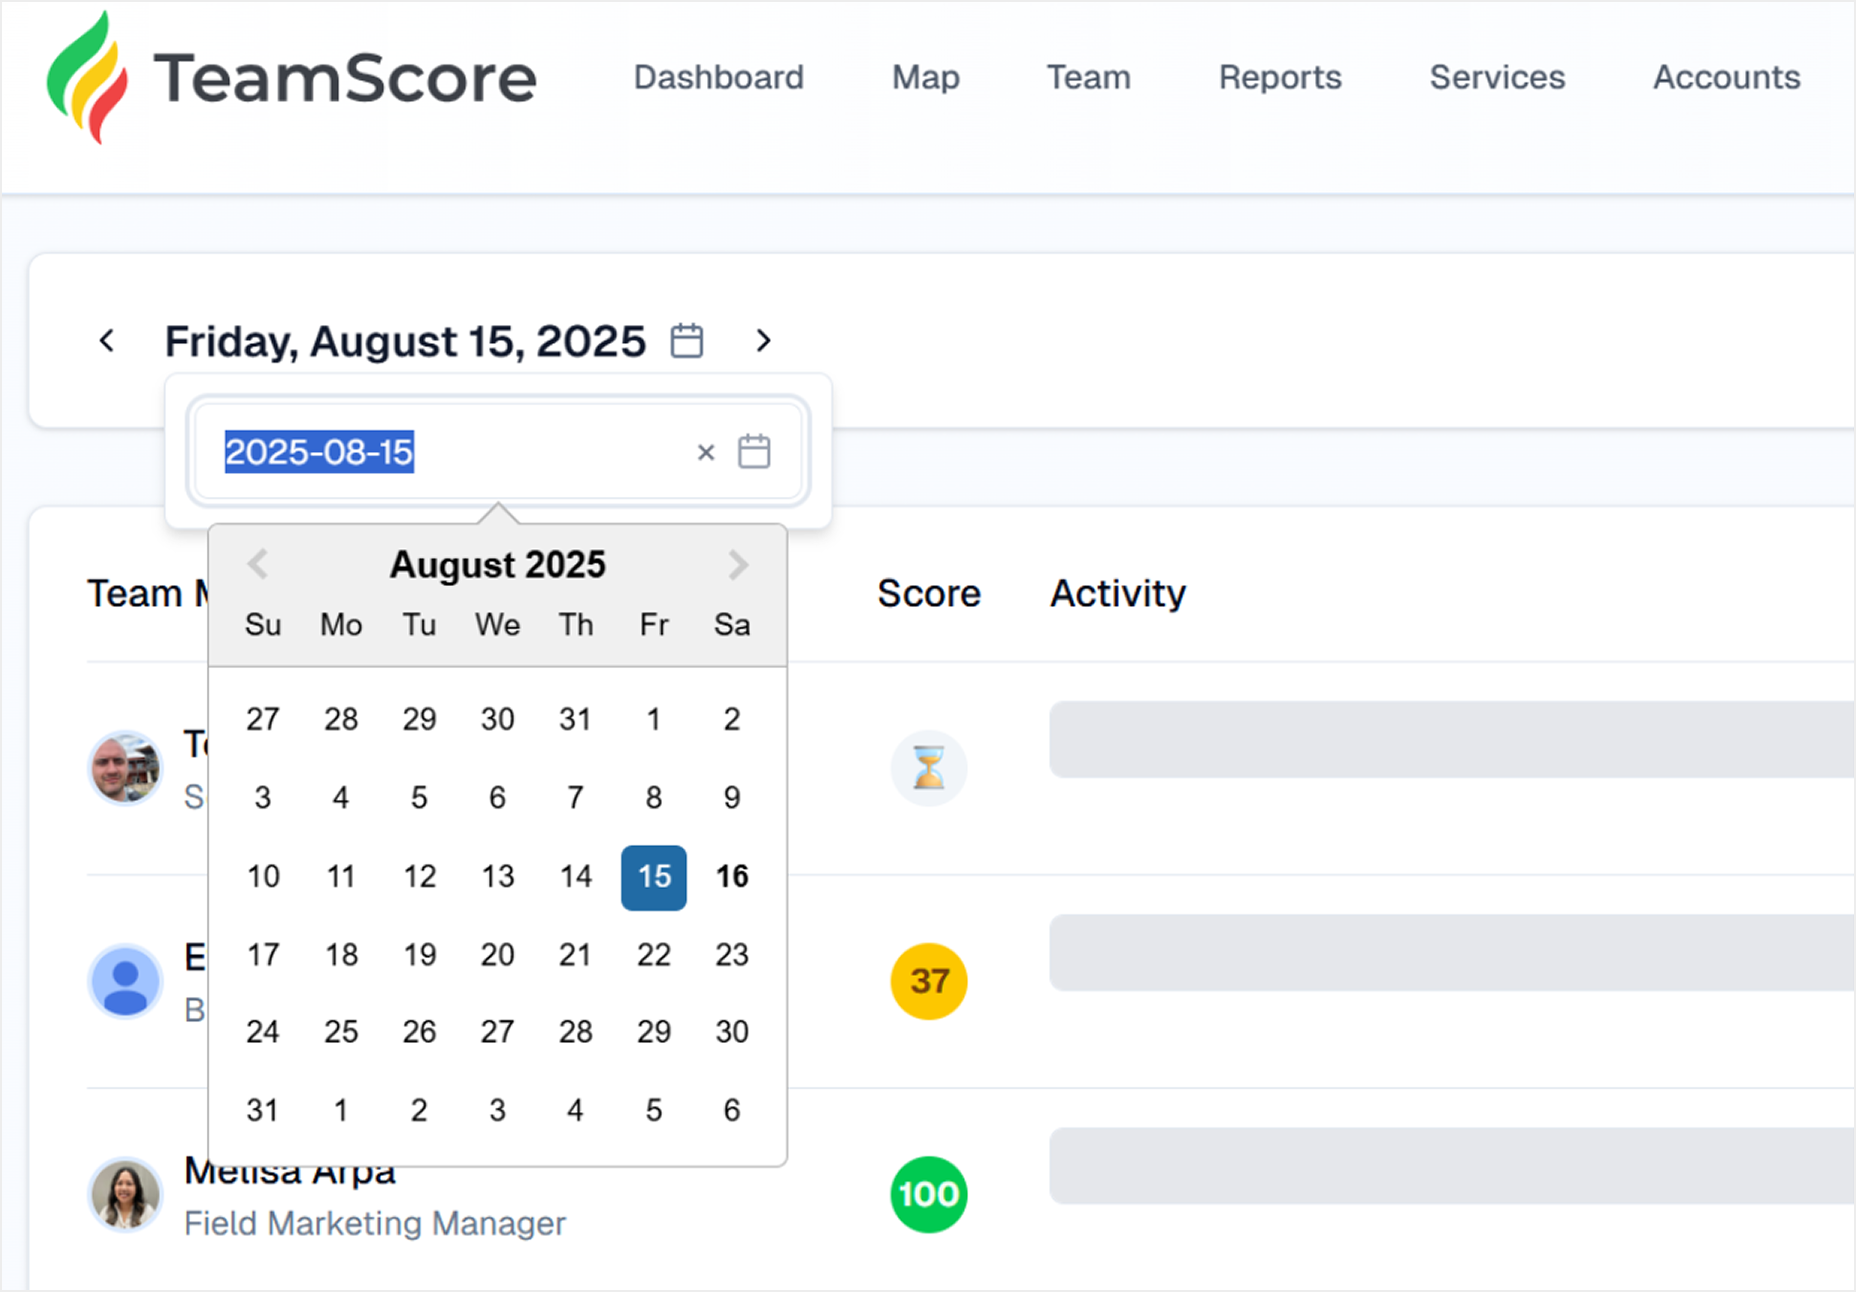Open Melisa Arpa's profile photo
The image size is (1856, 1292).
pyautogui.click(x=126, y=1194)
